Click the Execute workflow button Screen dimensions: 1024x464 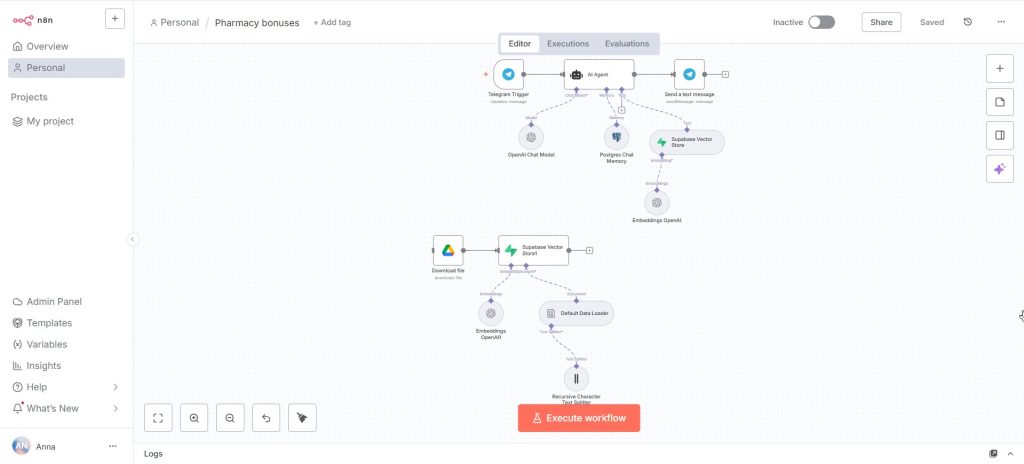coord(579,418)
